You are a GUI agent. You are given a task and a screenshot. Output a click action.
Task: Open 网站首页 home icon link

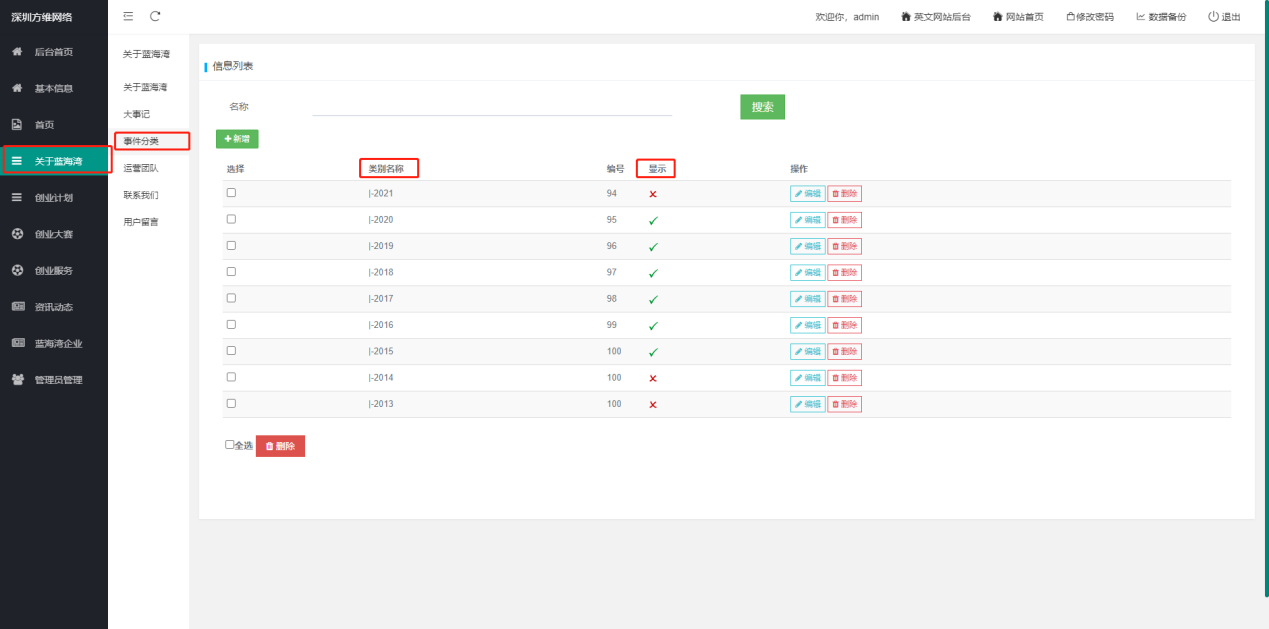[998, 17]
